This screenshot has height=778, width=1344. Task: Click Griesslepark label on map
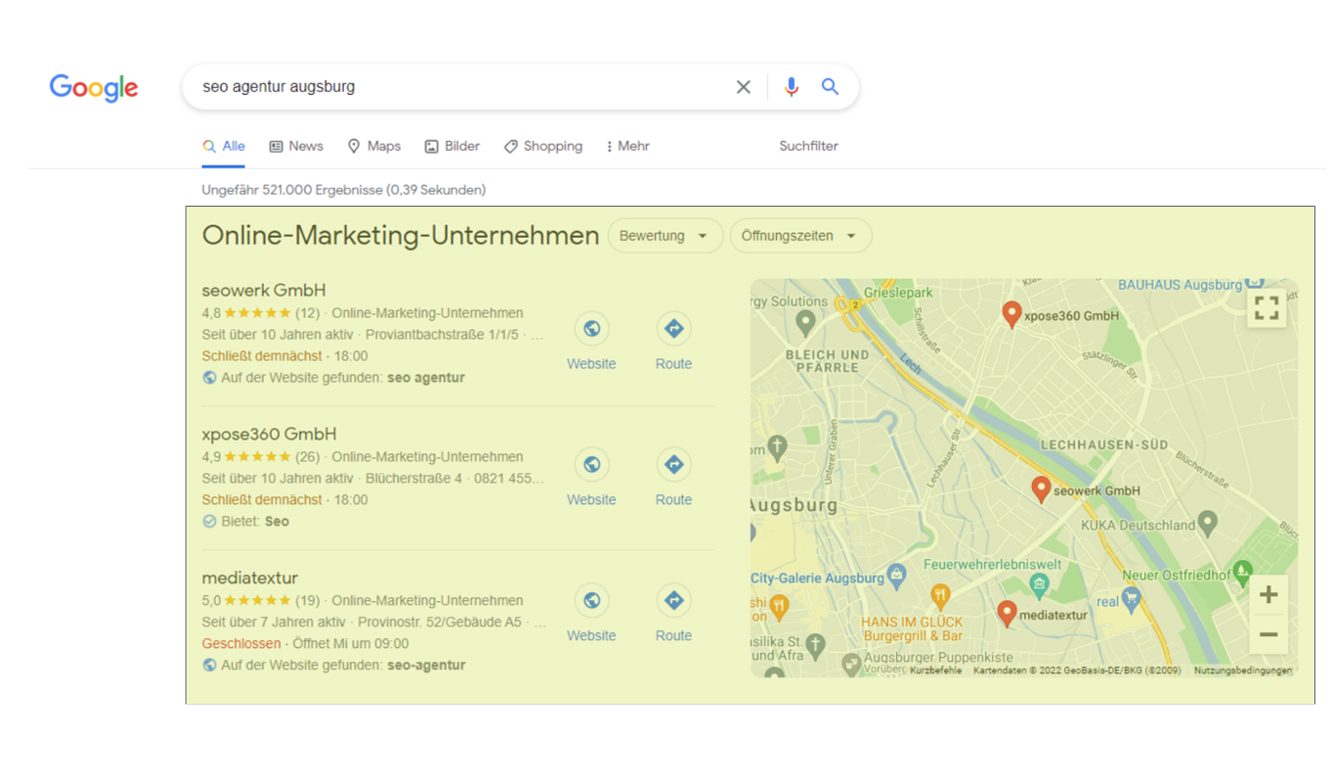point(898,293)
